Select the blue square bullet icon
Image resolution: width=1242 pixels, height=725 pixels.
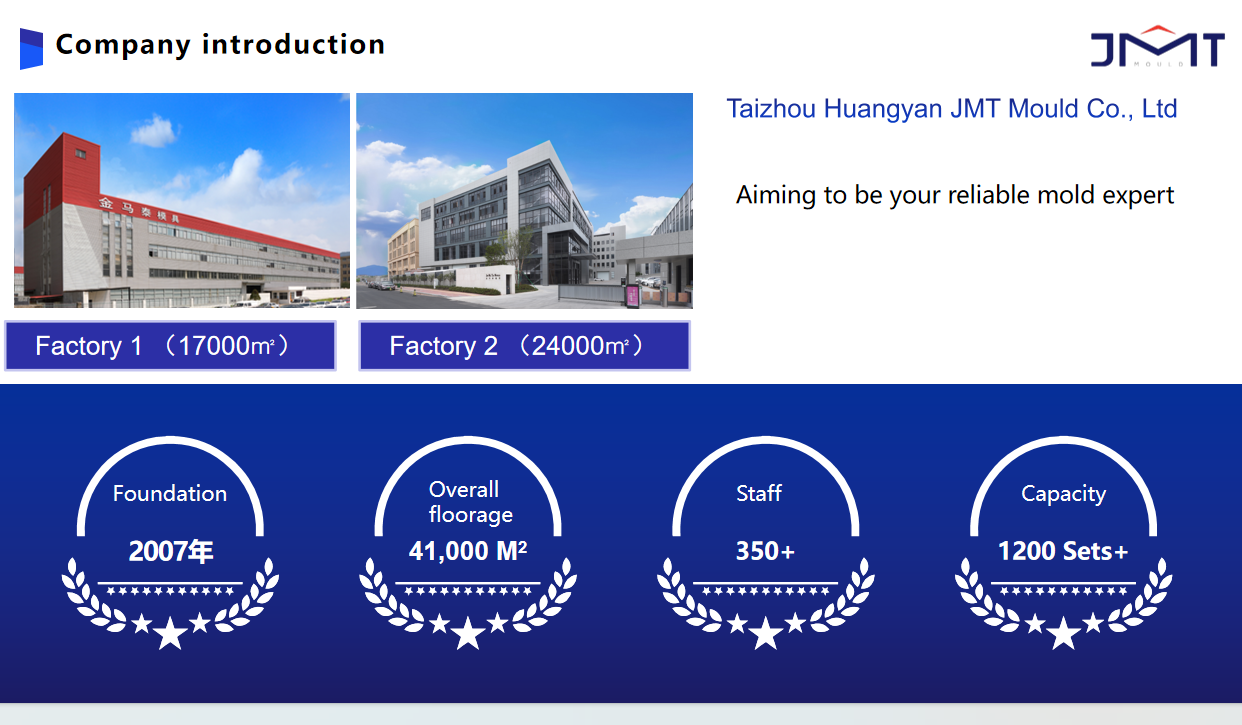click(31, 44)
